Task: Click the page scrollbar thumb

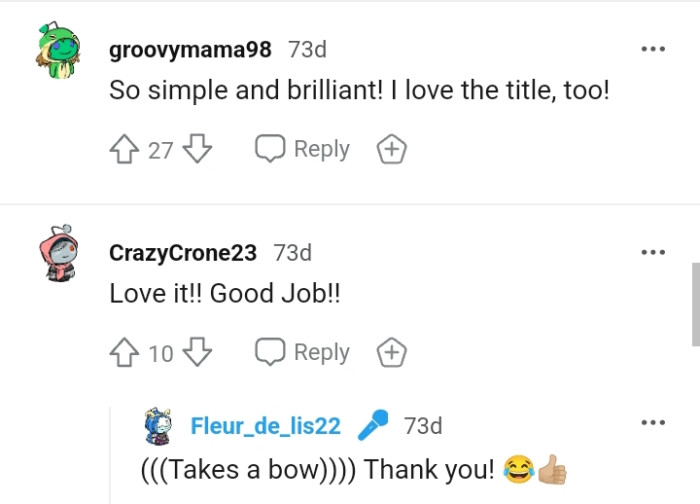Action: click(x=695, y=305)
